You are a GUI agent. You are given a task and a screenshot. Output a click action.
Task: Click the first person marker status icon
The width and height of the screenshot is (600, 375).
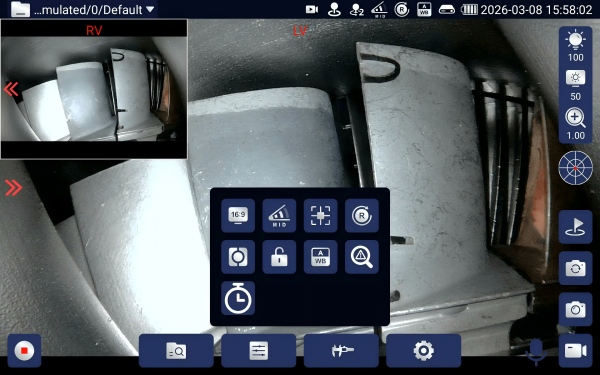click(x=334, y=10)
